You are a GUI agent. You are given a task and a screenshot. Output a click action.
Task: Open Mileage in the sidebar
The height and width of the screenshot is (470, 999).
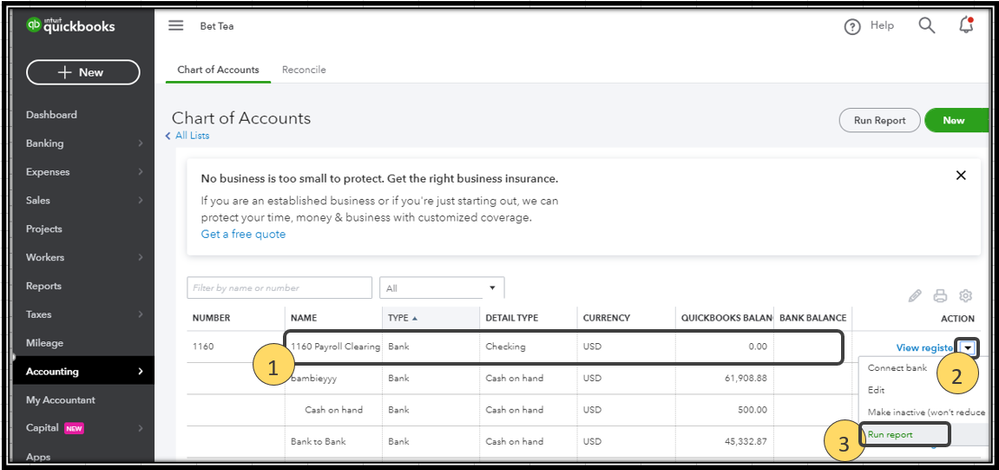click(x=45, y=343)
